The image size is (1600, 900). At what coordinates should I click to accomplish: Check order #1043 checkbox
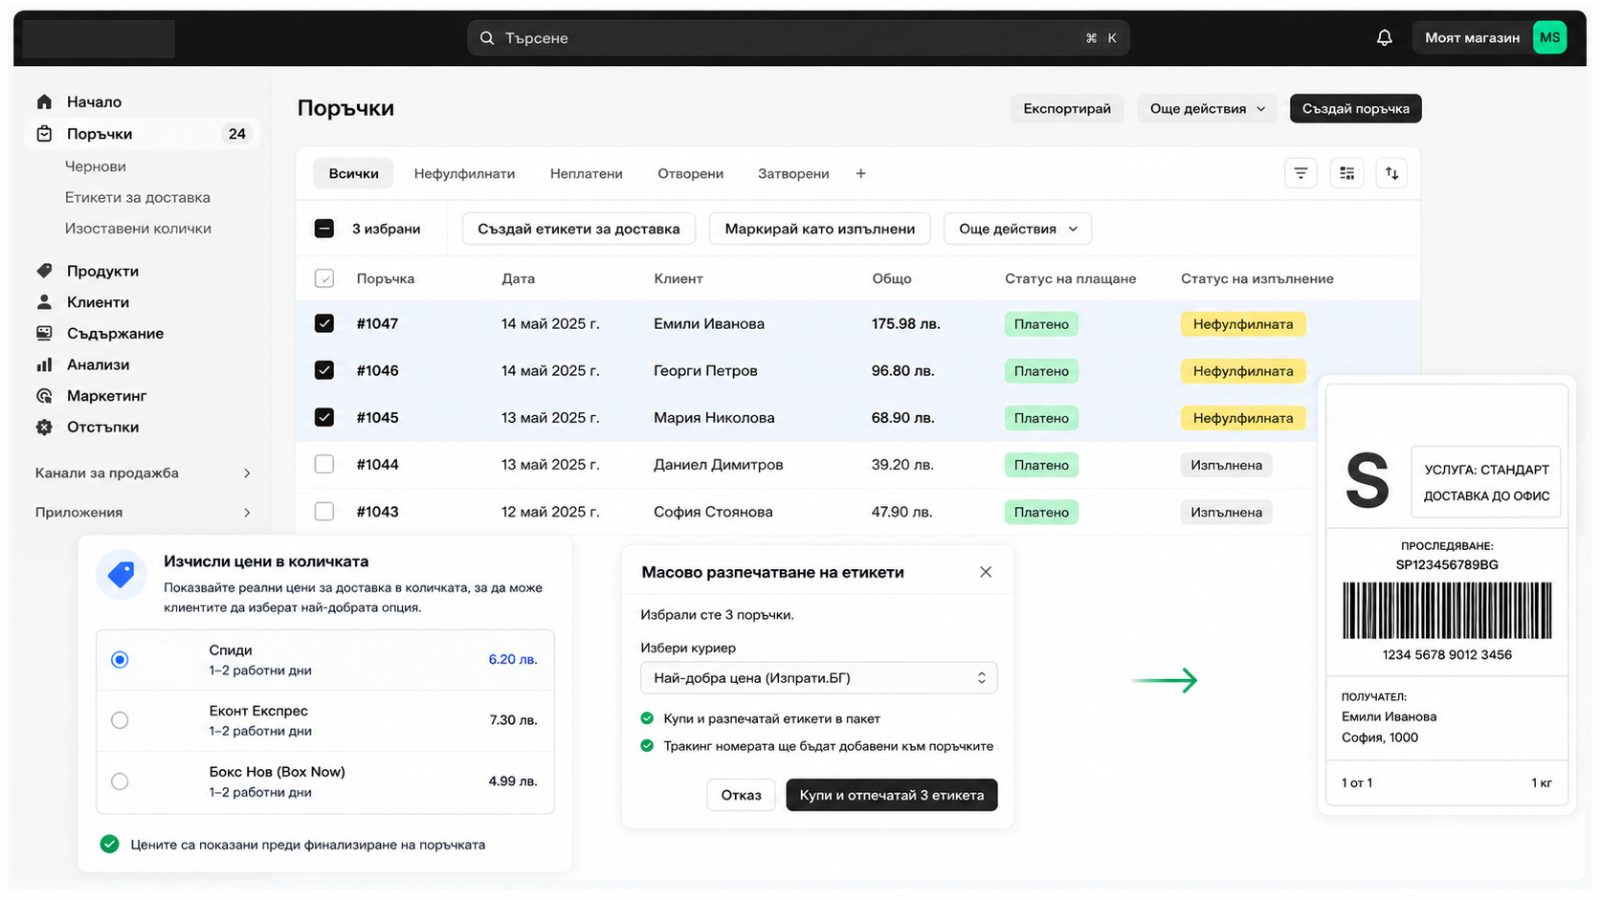[324, 511]
